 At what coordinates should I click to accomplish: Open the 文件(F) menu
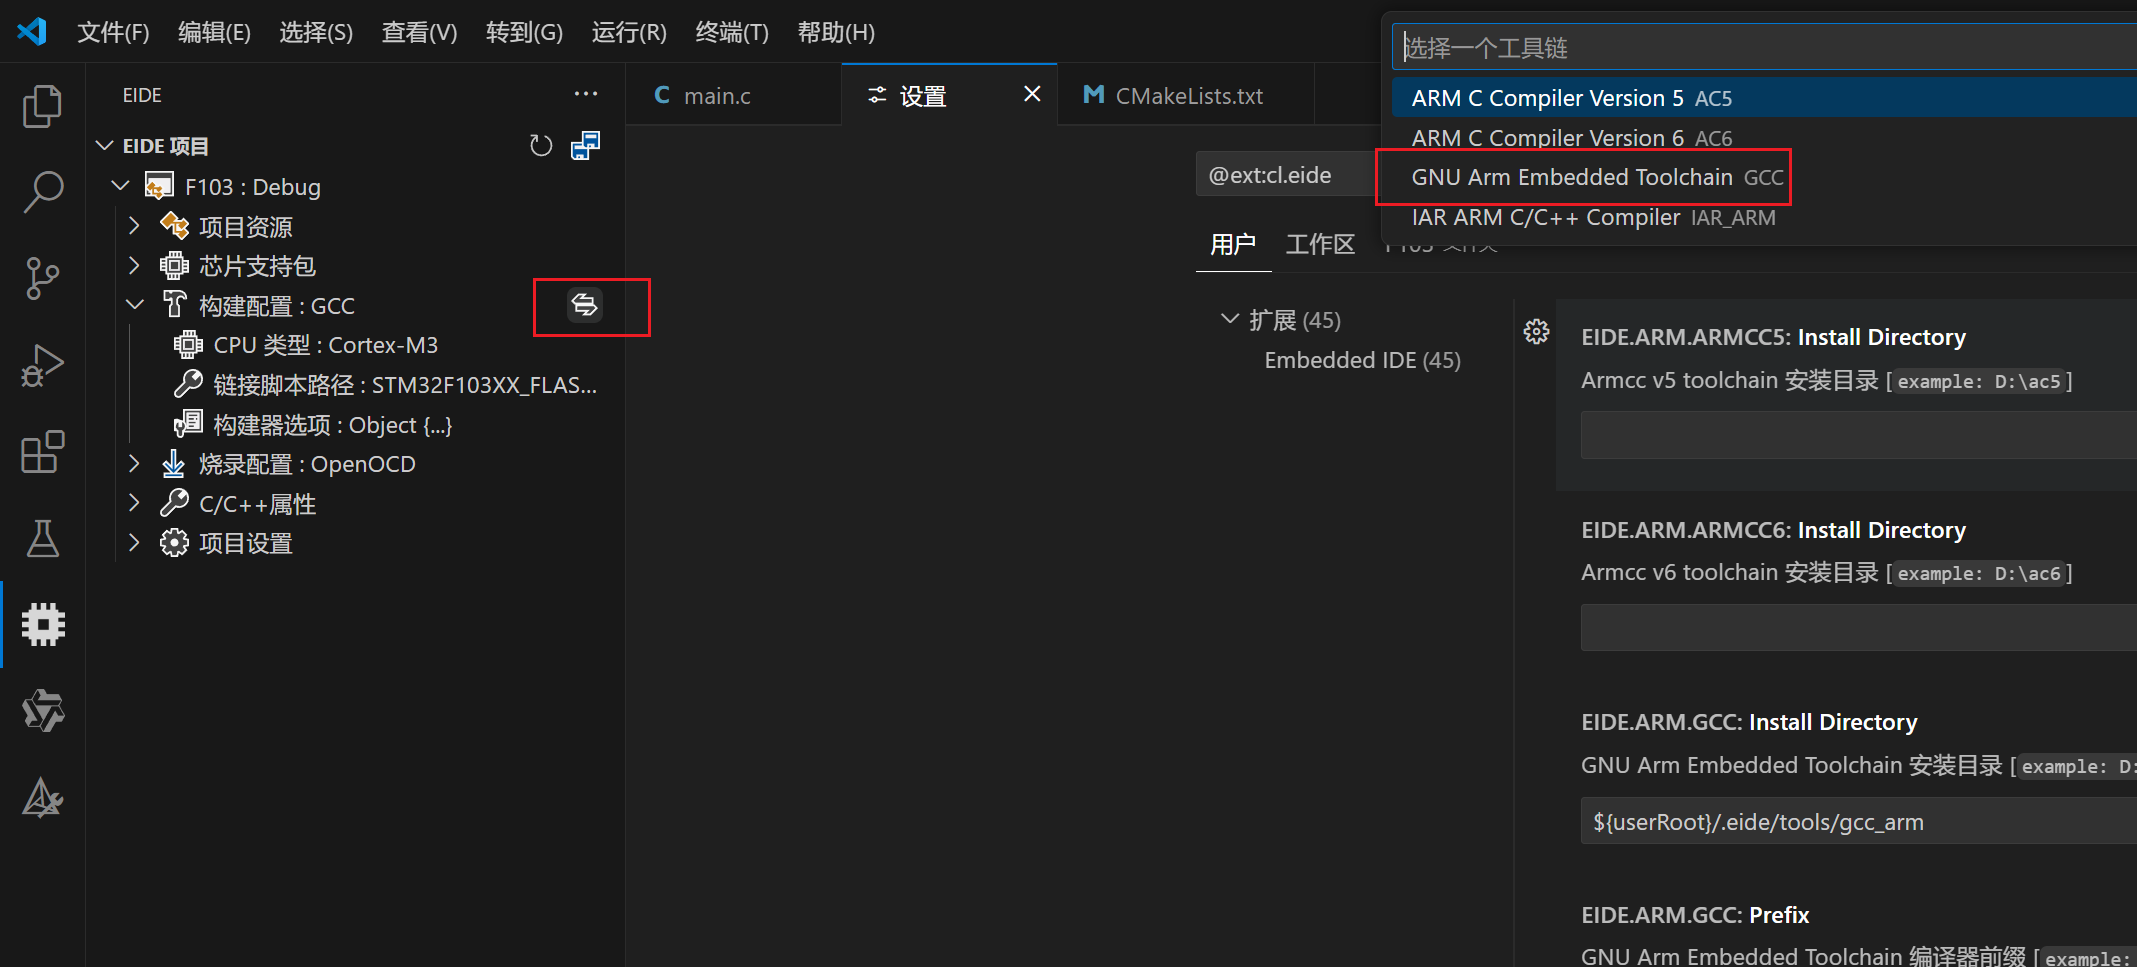[x=113, y=32]
